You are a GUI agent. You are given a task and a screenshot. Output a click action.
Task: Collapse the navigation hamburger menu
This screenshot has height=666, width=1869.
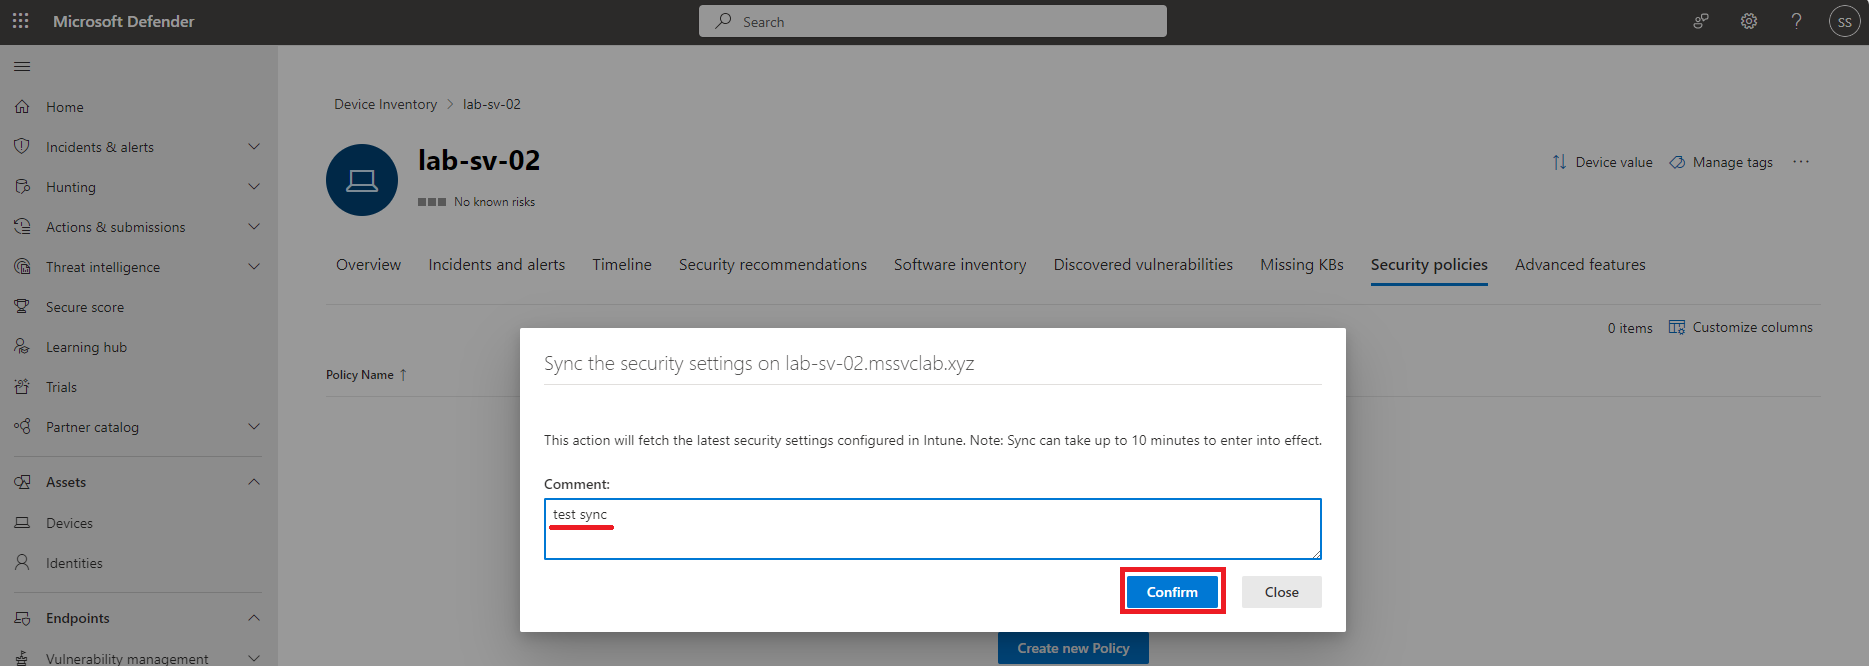[22, 67]
